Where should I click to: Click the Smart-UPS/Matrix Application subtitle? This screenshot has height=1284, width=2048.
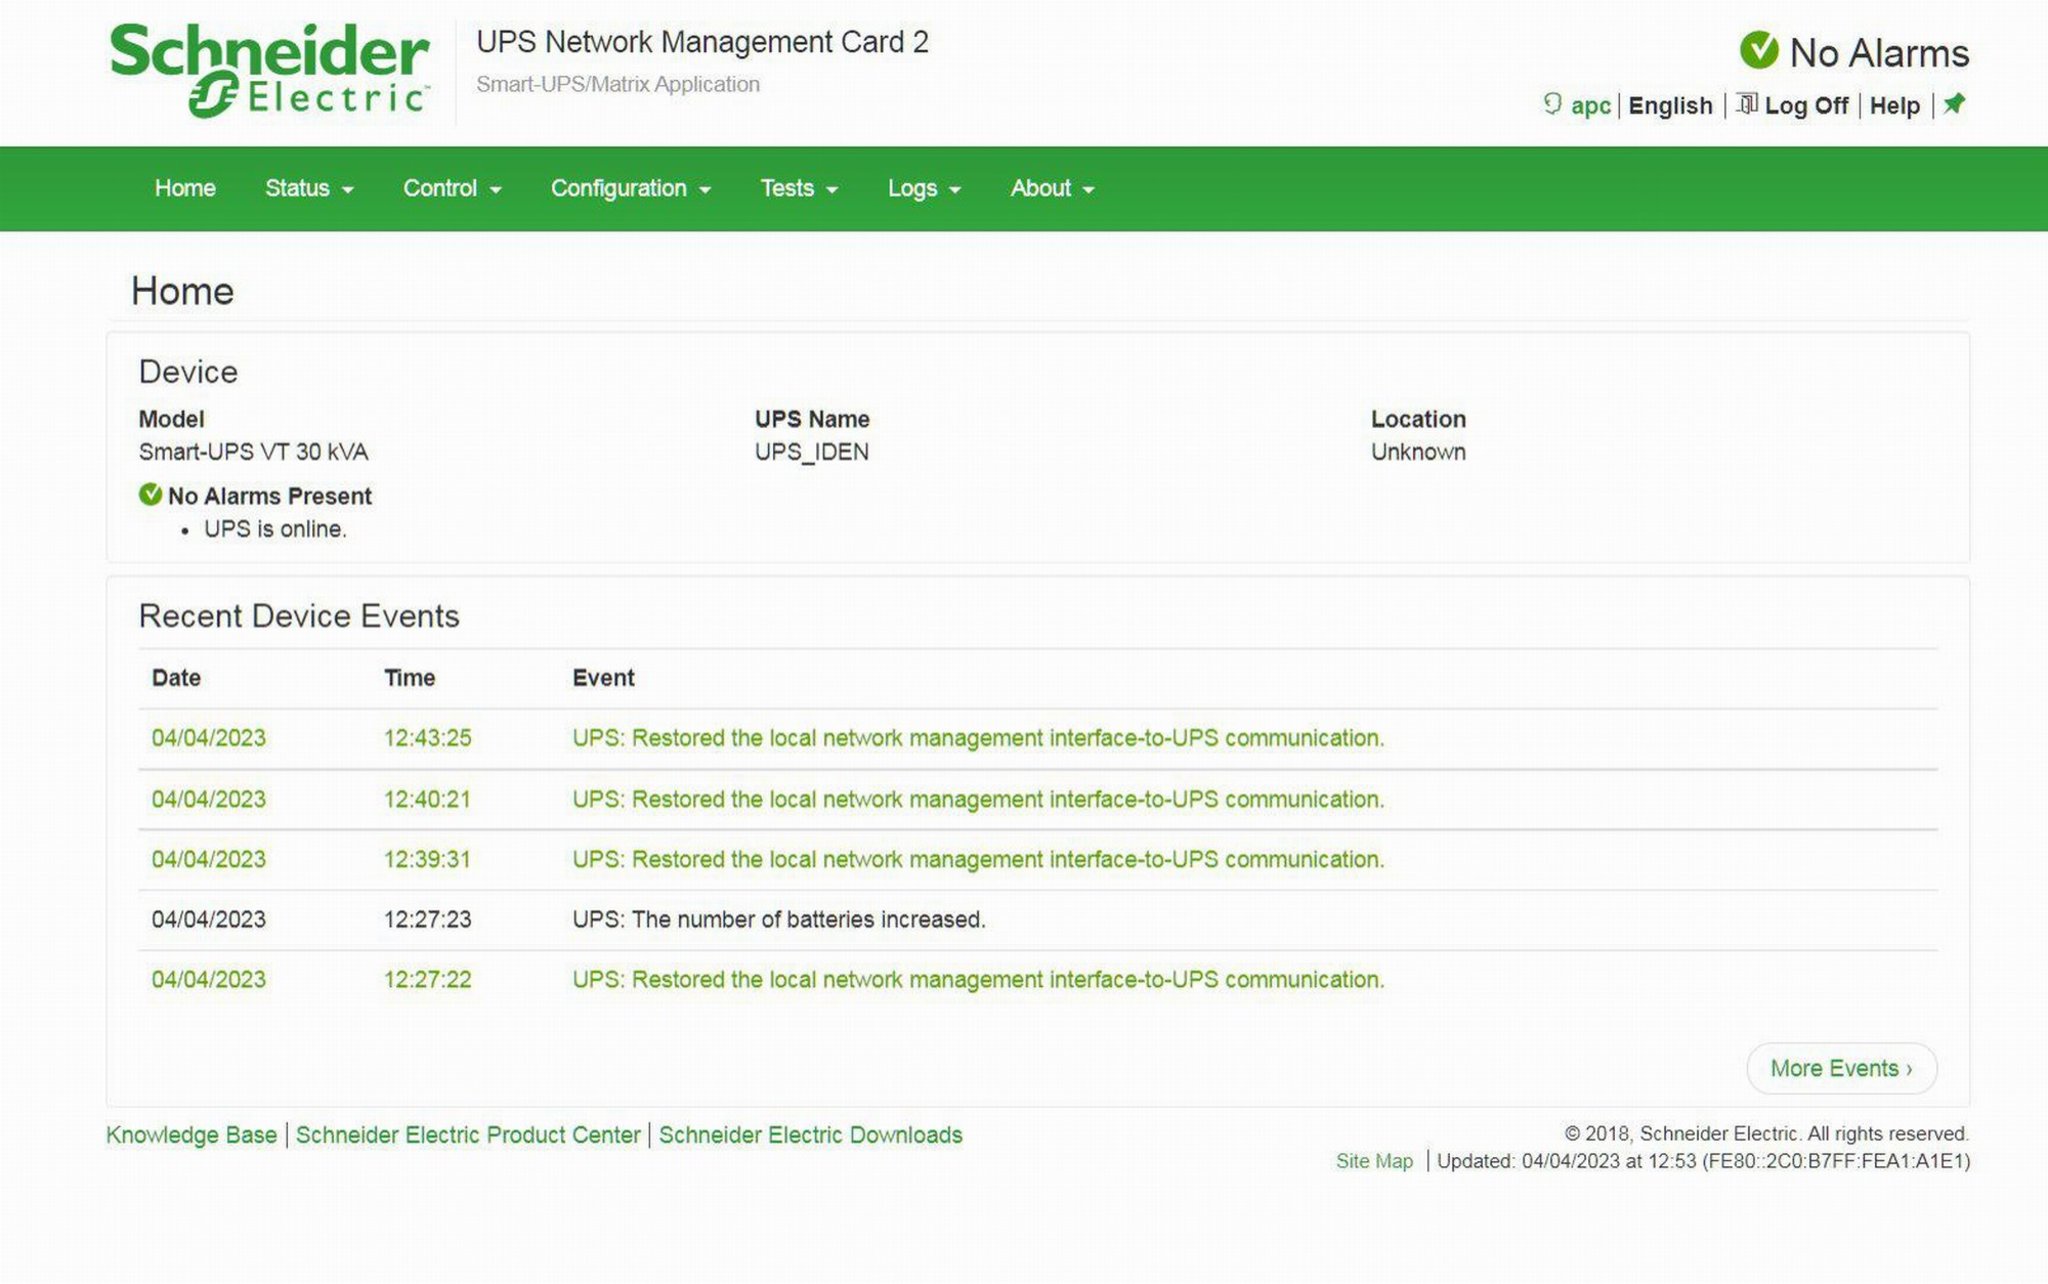point(617,84)
